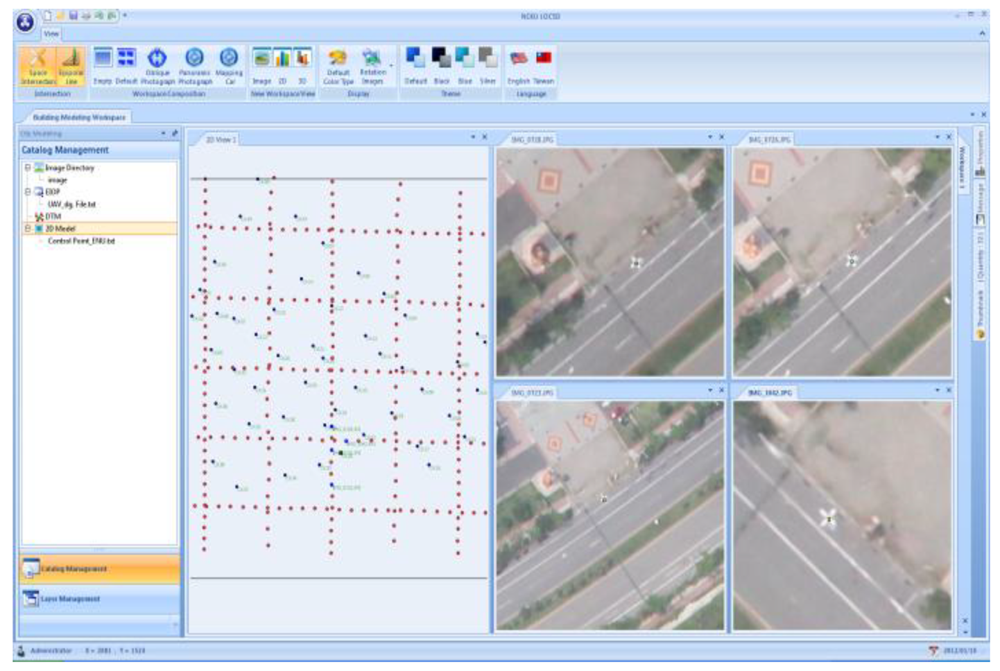This screenshot has height=671, width=1000.
Task: Pin the City Modeling side panel
Action: pyautogui.click(x=175, y=132)
